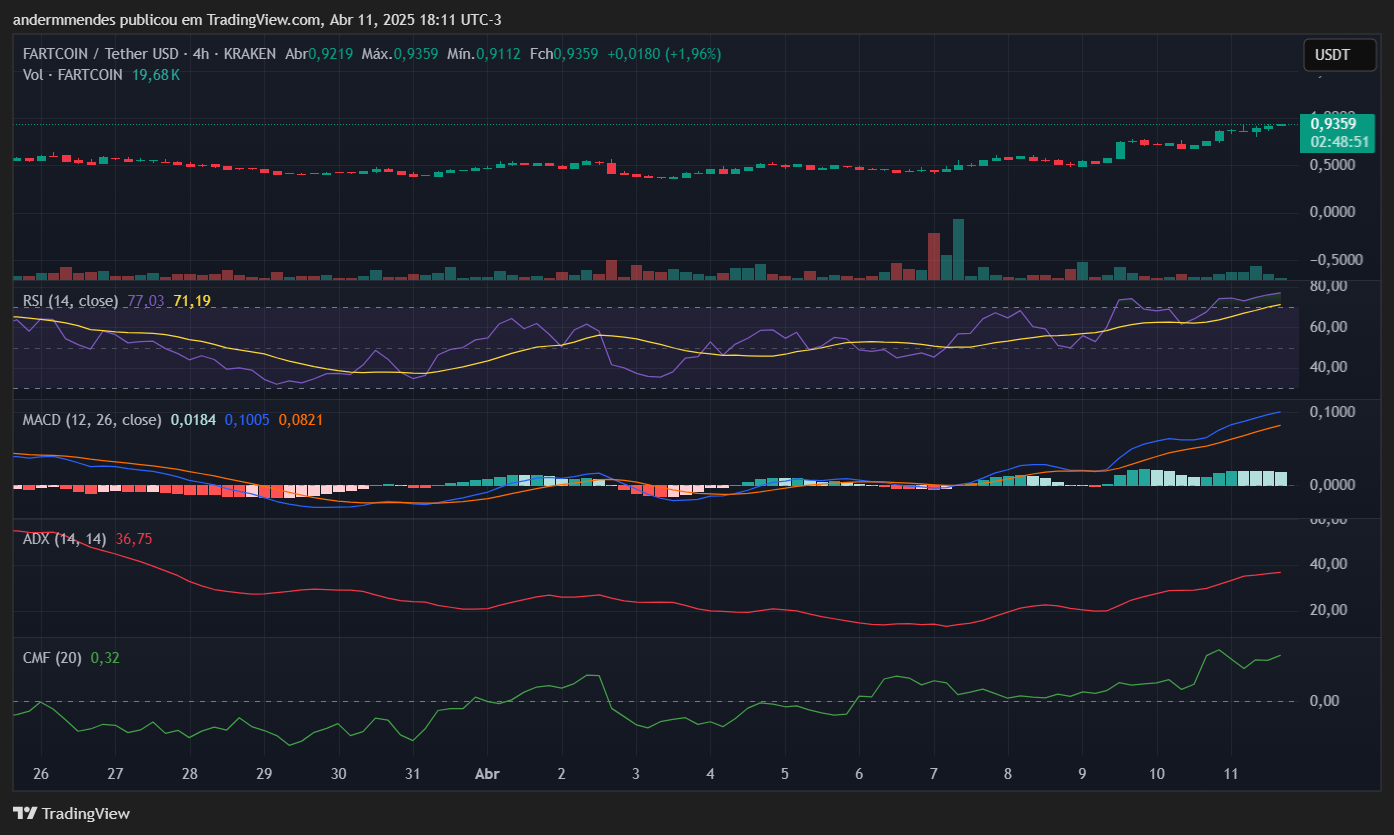Screen dimensions: 1394x835
Task: Click the purple RSI value 77,03
Action: tap(146, 301)
